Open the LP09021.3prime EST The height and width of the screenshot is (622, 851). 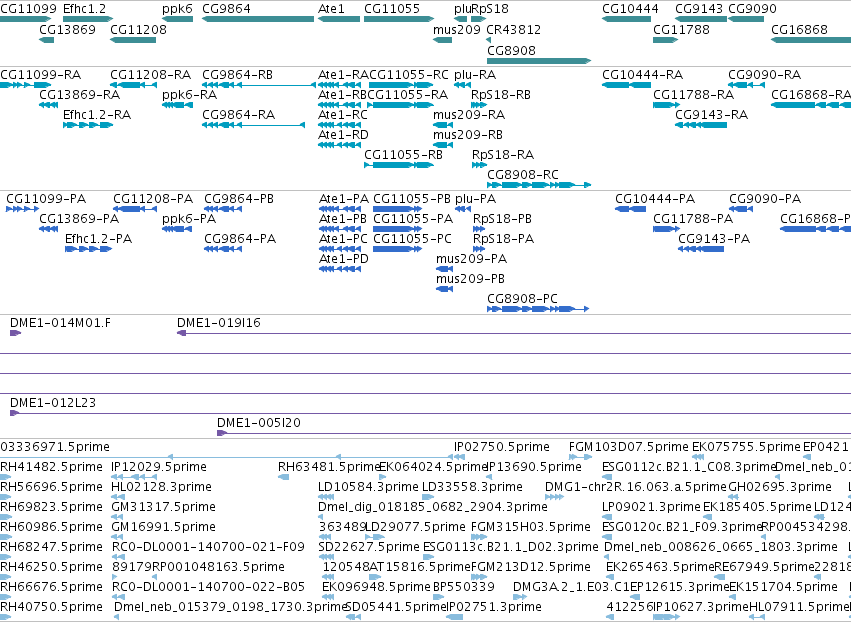[608, 517]
